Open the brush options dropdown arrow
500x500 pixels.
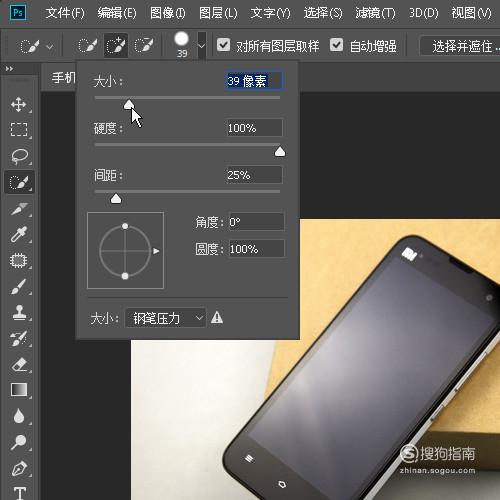click(x=201, y=46)
